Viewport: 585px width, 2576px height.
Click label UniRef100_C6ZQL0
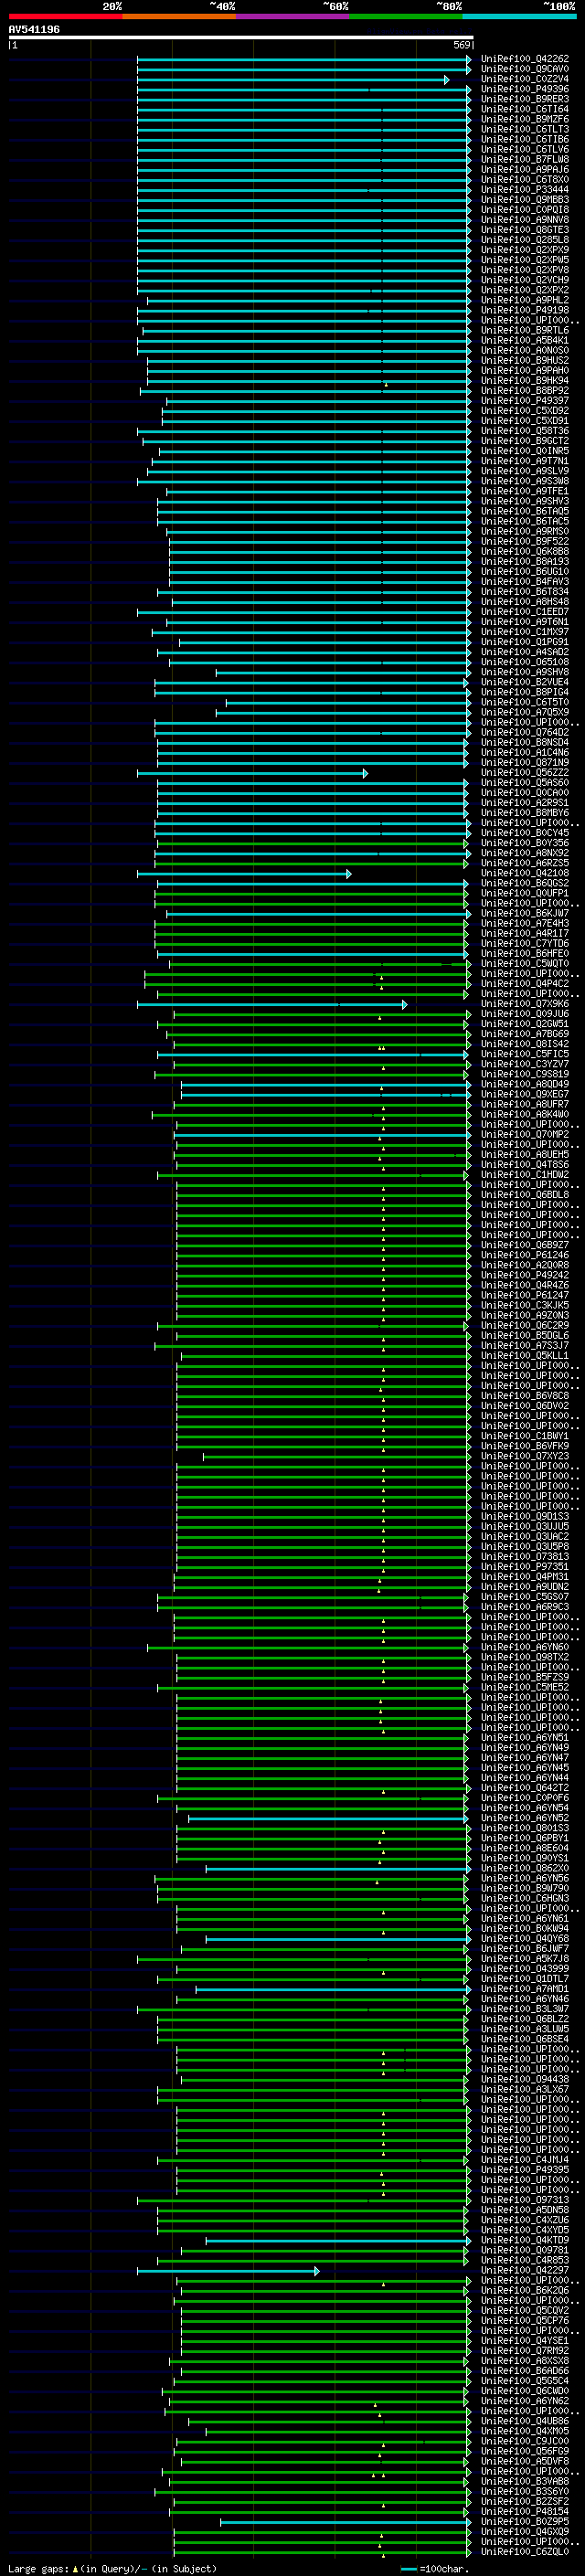(524, 2552)
